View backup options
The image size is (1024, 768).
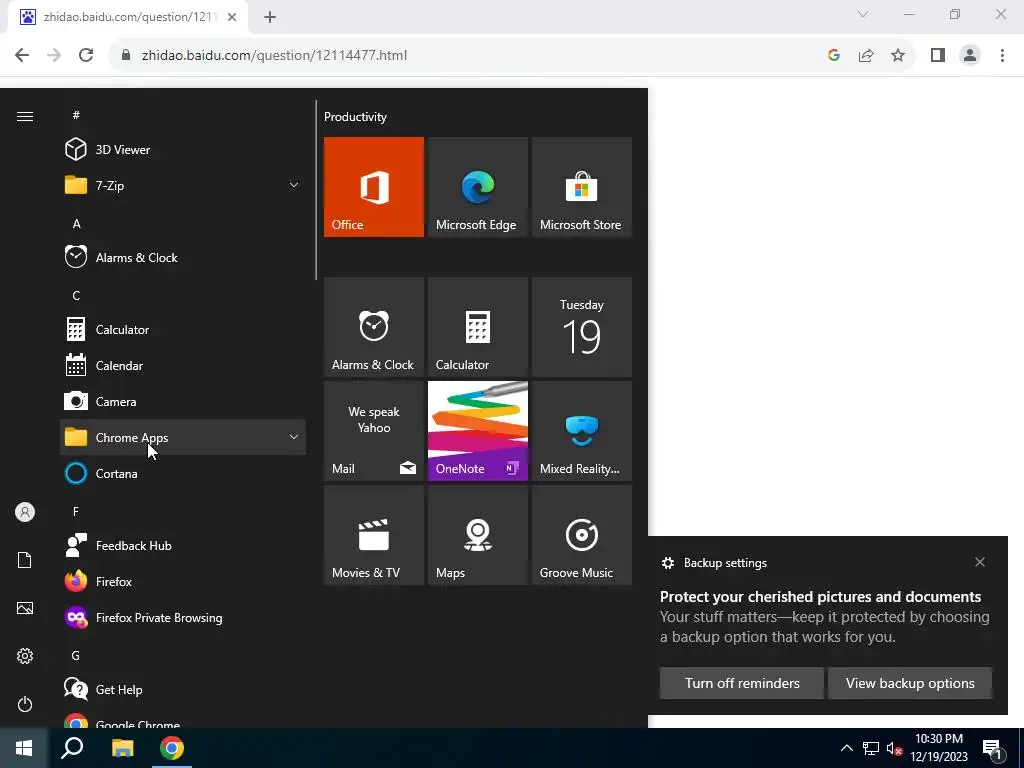[x=910, y=683]
